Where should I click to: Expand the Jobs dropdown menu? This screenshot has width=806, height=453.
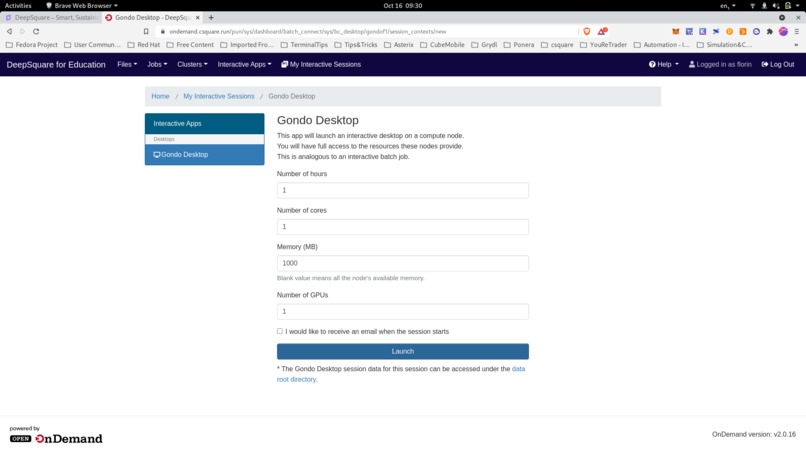157,64
